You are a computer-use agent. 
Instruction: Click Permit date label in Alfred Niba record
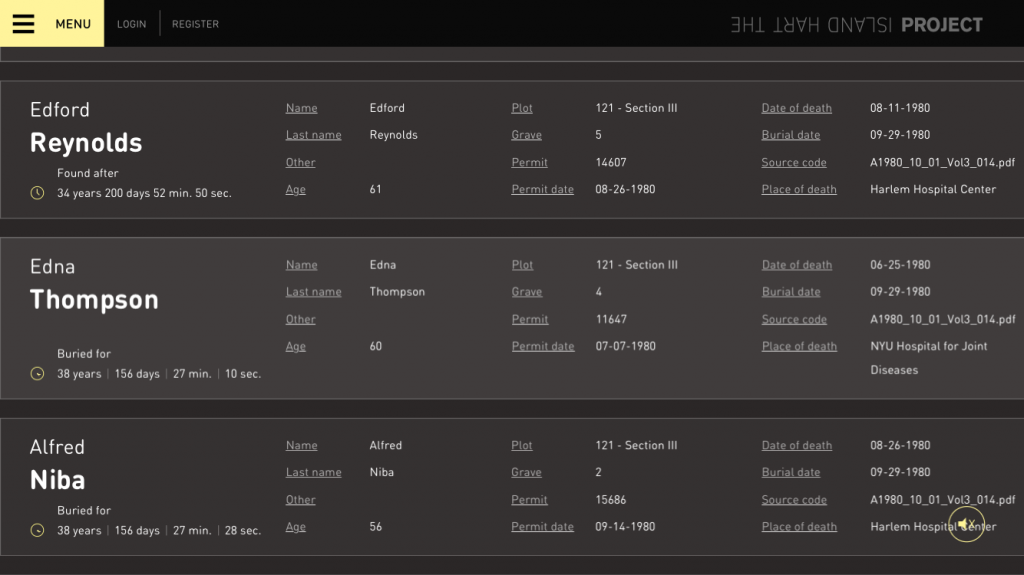542,527
